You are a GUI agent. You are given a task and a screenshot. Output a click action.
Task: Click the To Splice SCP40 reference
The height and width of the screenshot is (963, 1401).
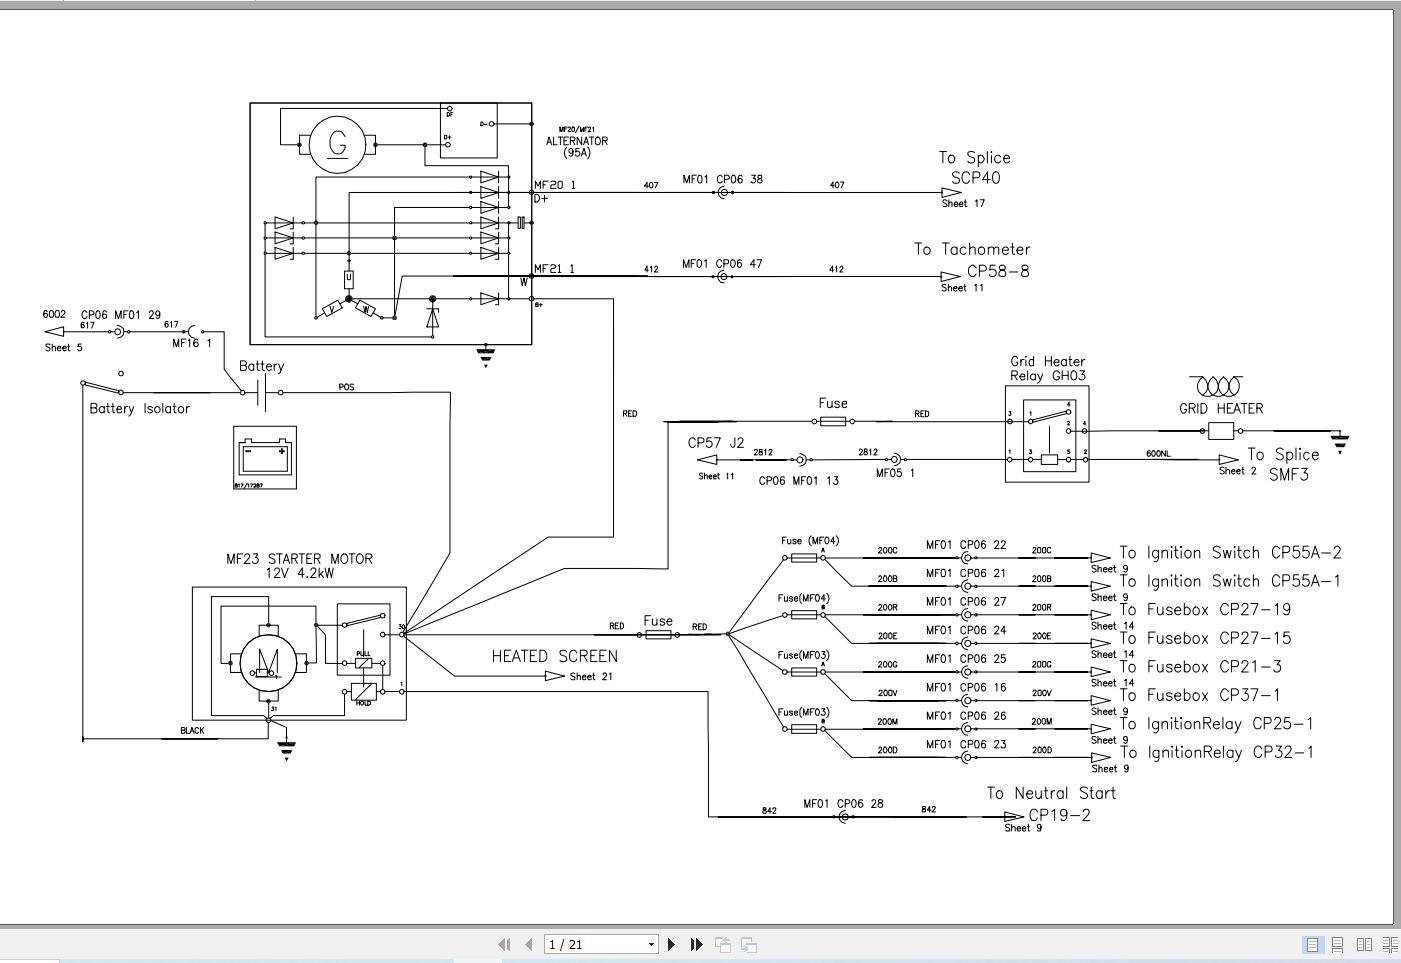point(974,168)
